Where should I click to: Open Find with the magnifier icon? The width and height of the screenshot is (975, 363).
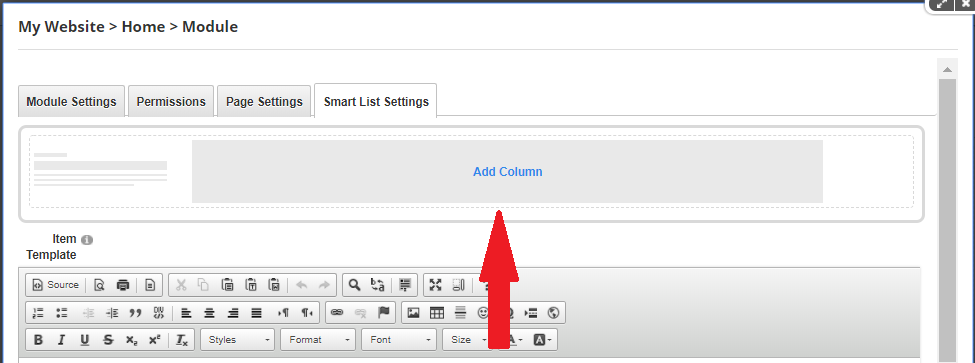(354, 285)
